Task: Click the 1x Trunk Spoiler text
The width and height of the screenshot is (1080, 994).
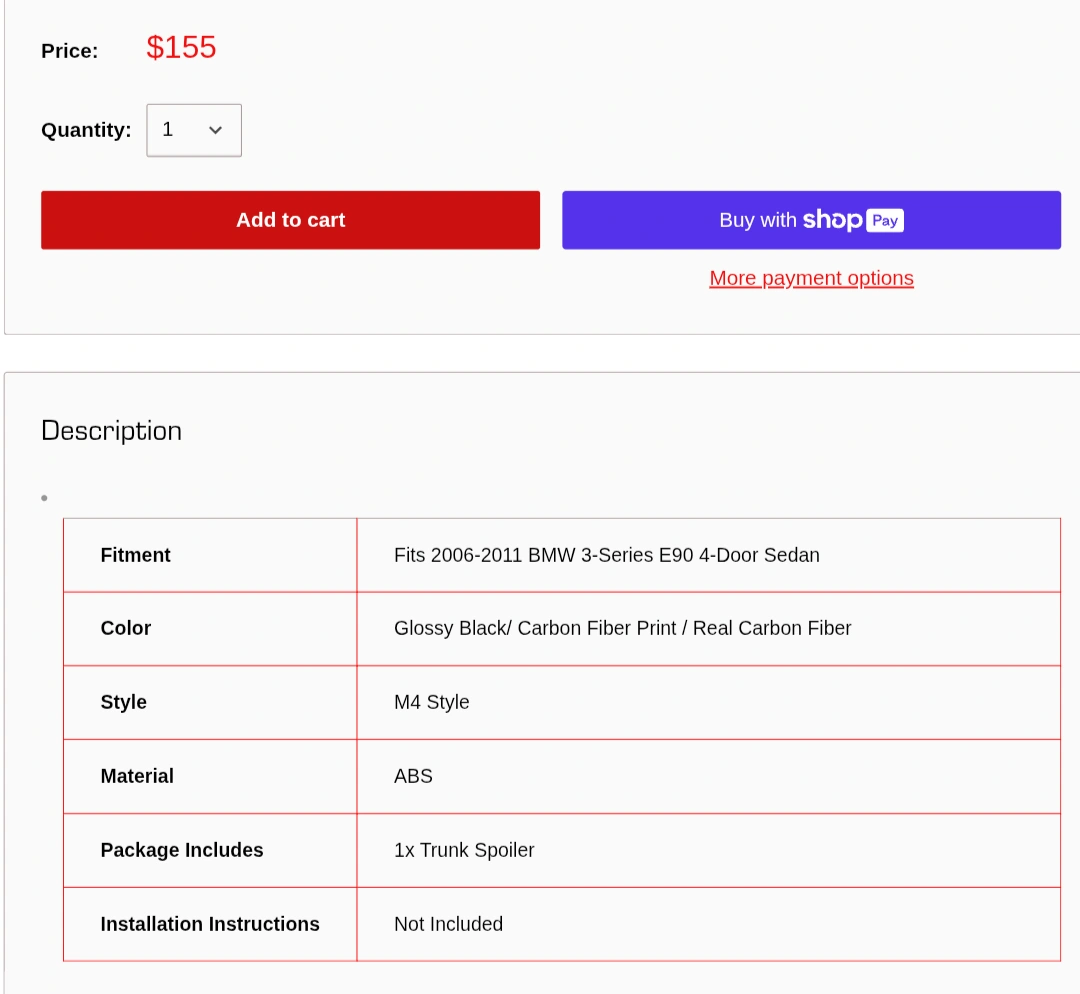Action: [464, 850]
